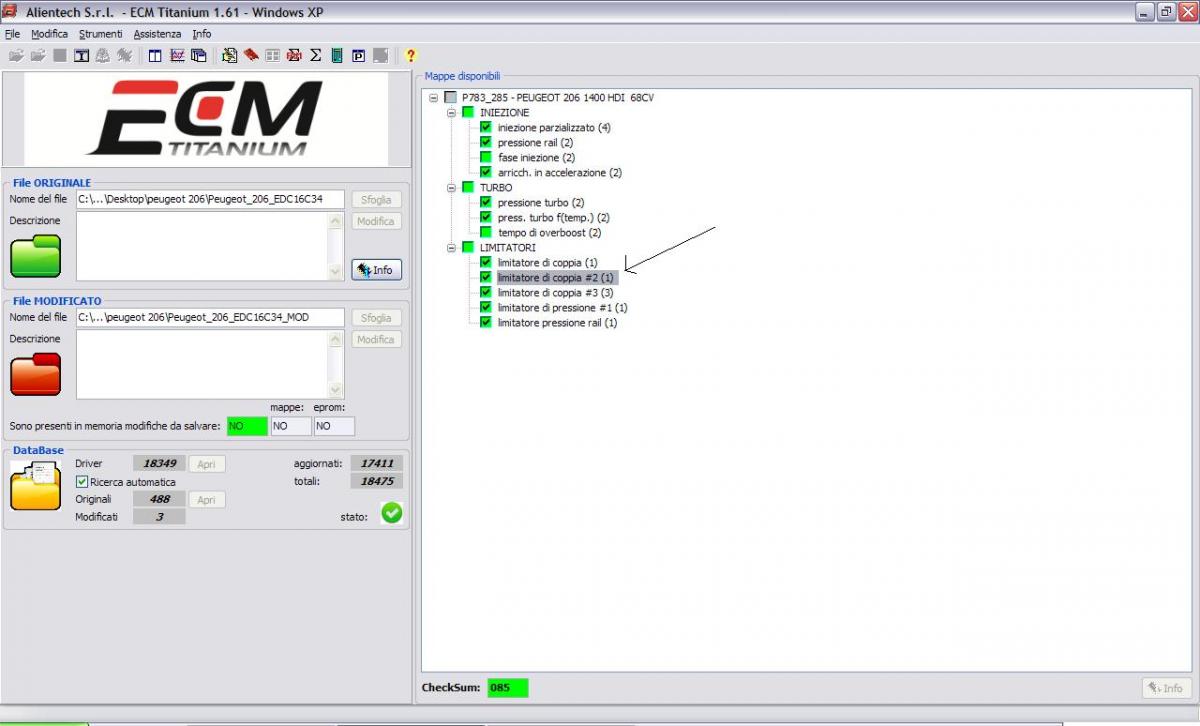Click Modifica button in File MODIFICATO section
Image resolution: width=1200 pixels, height=726 pixels.
pos(376,339)
